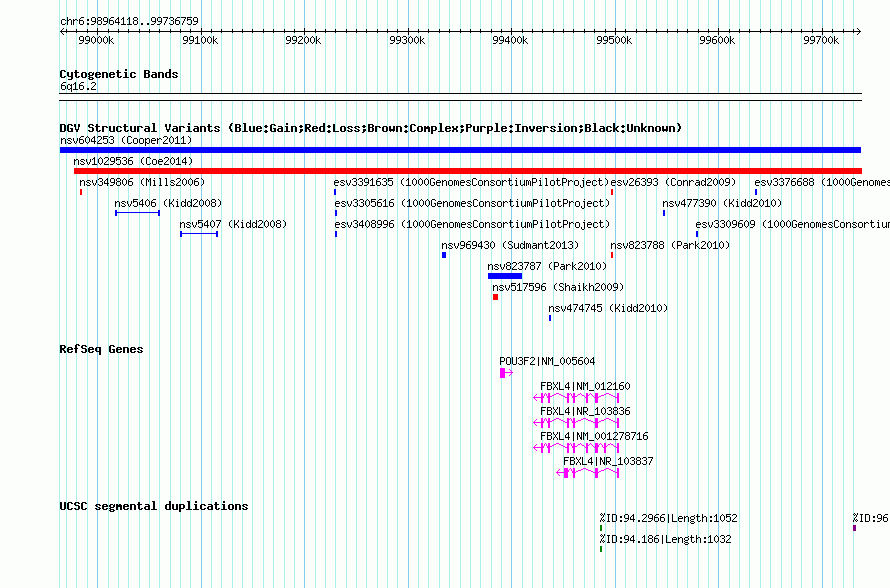Screen dimensions: 890x588
Task: Open the esv3309609 variant label
Action: 792,224
